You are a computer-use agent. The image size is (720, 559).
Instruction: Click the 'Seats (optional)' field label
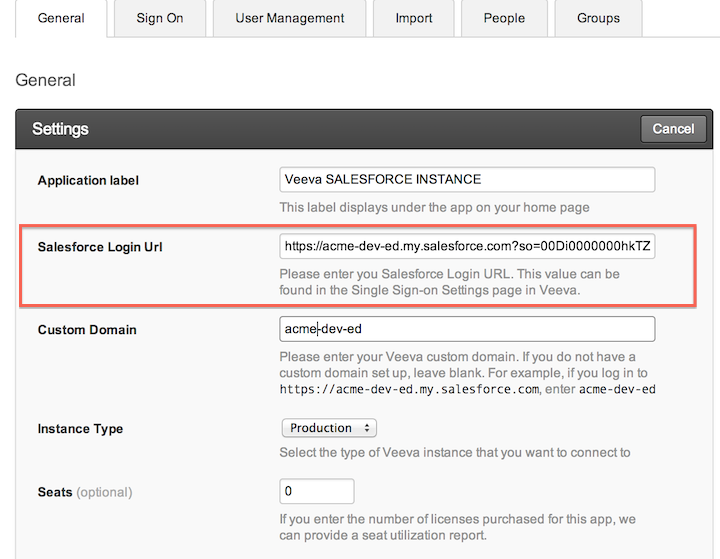click(85, 492)
